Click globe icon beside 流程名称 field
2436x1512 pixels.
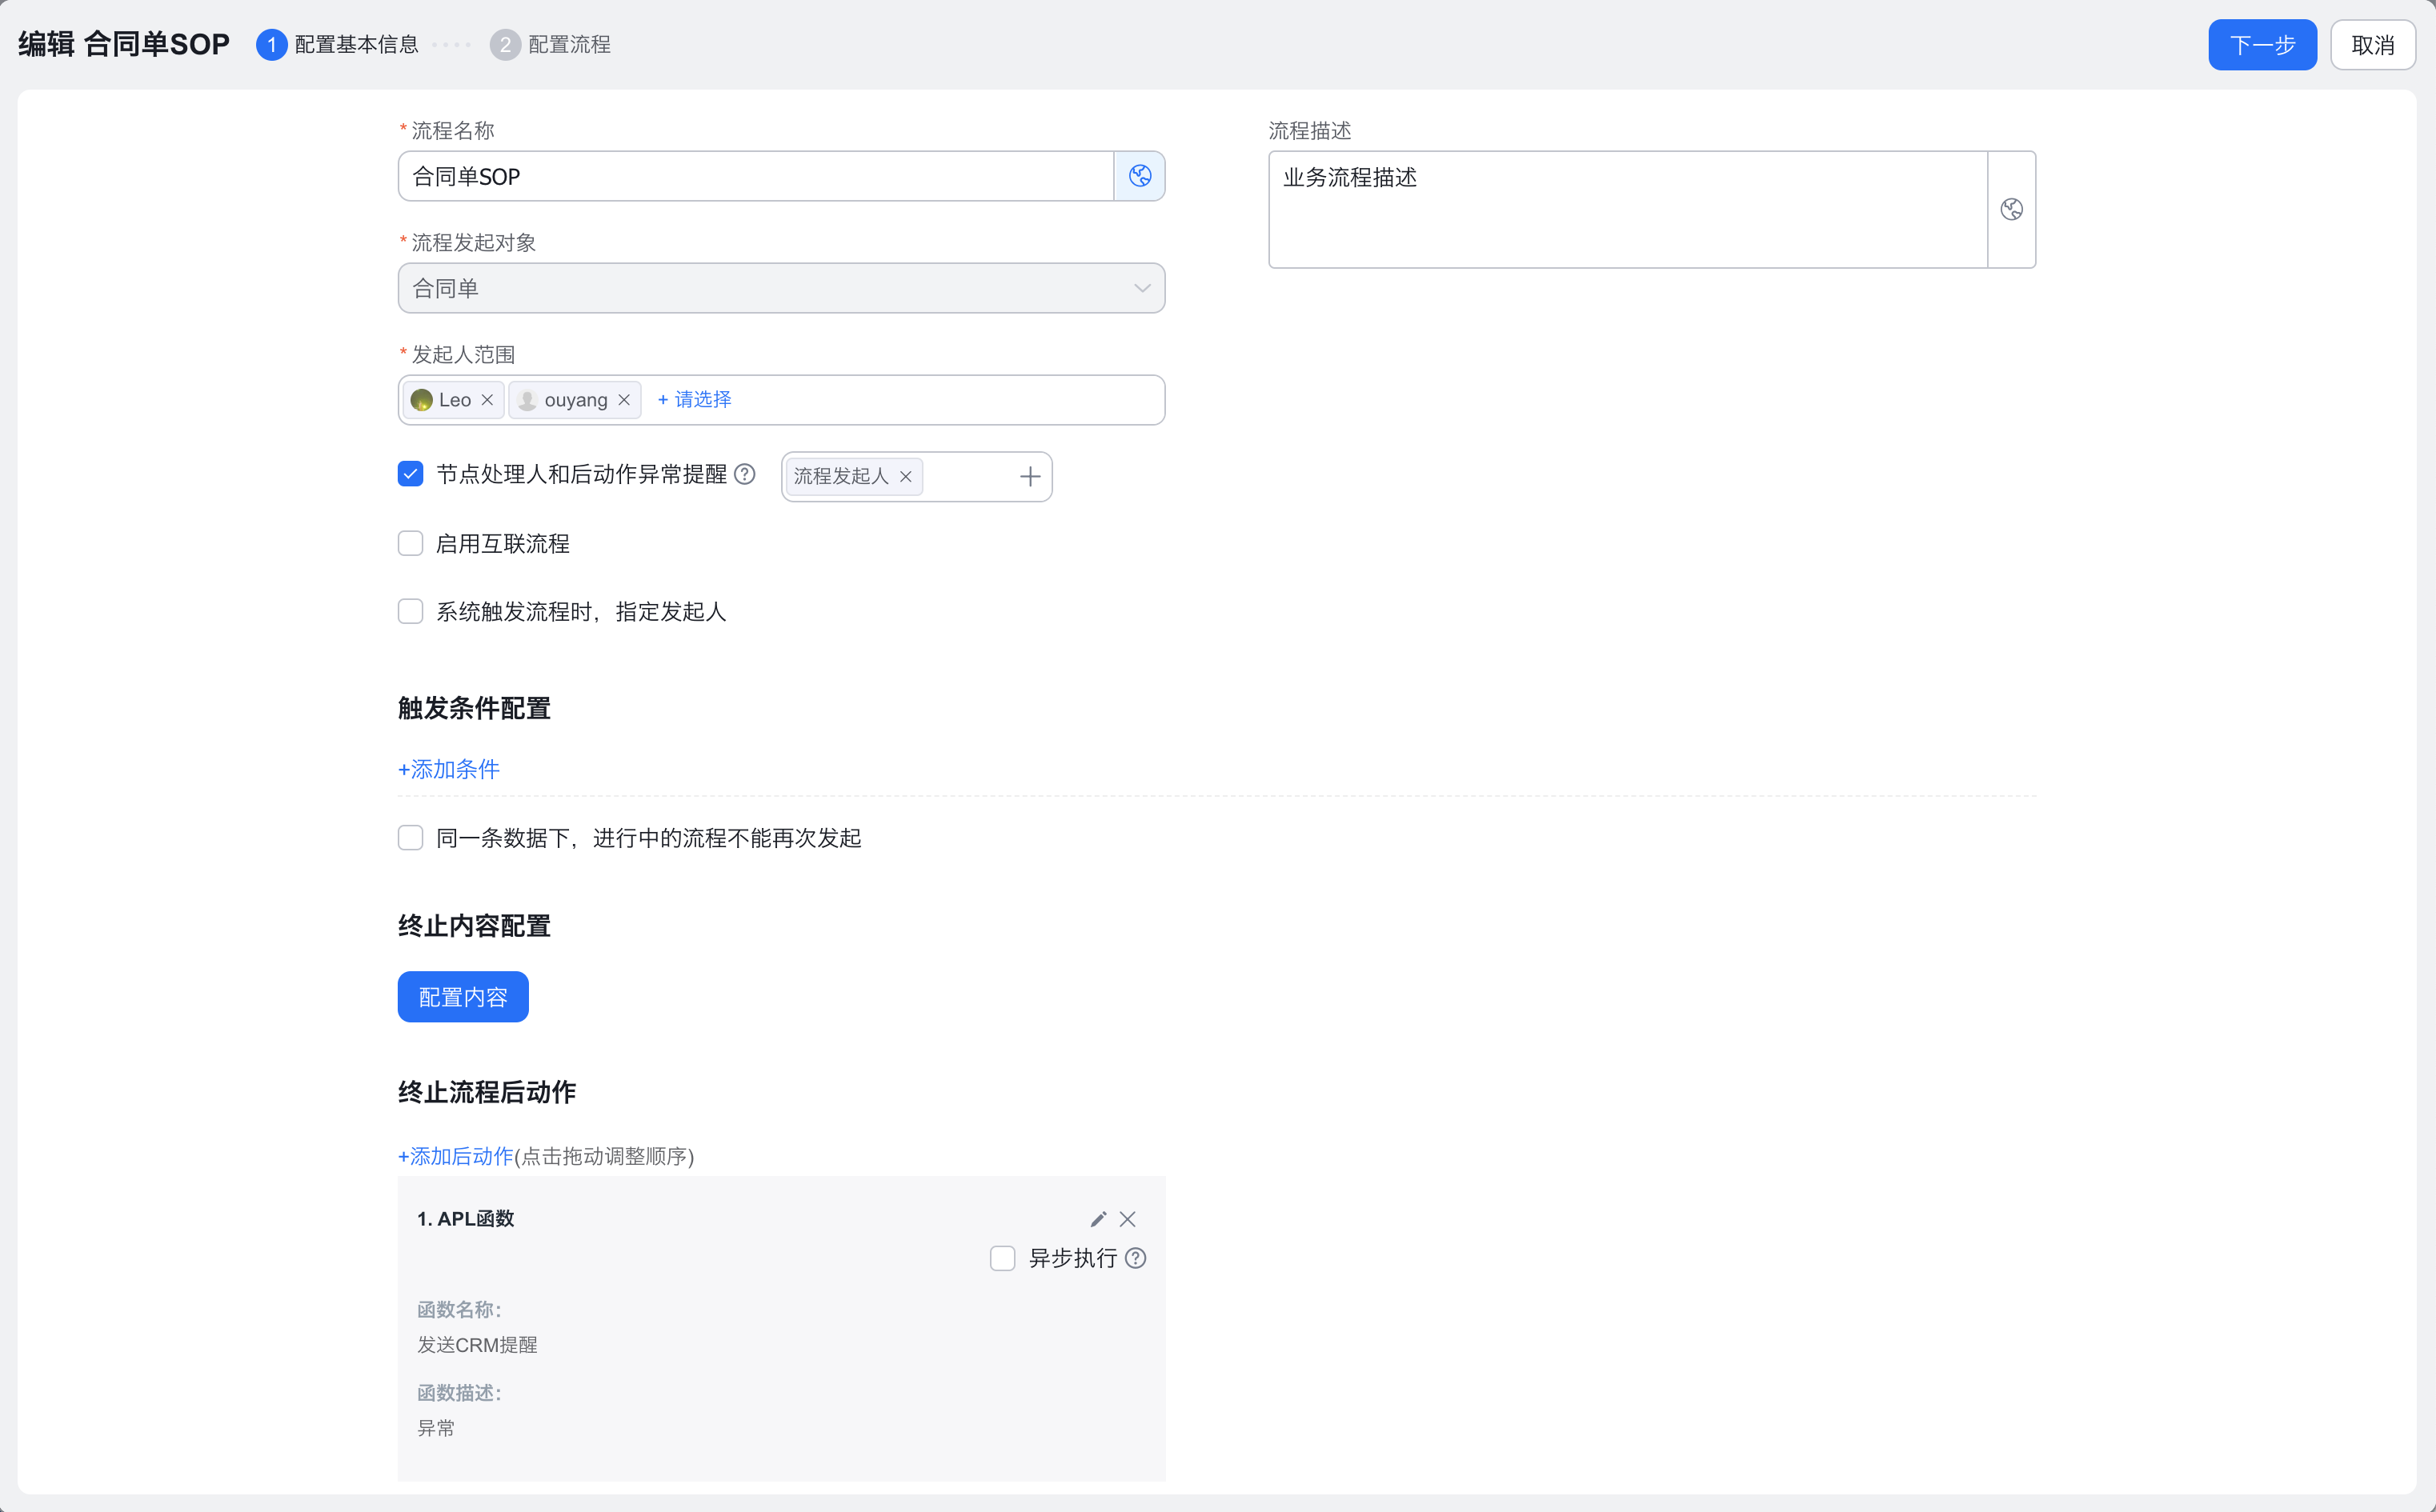pos(1139,176)
